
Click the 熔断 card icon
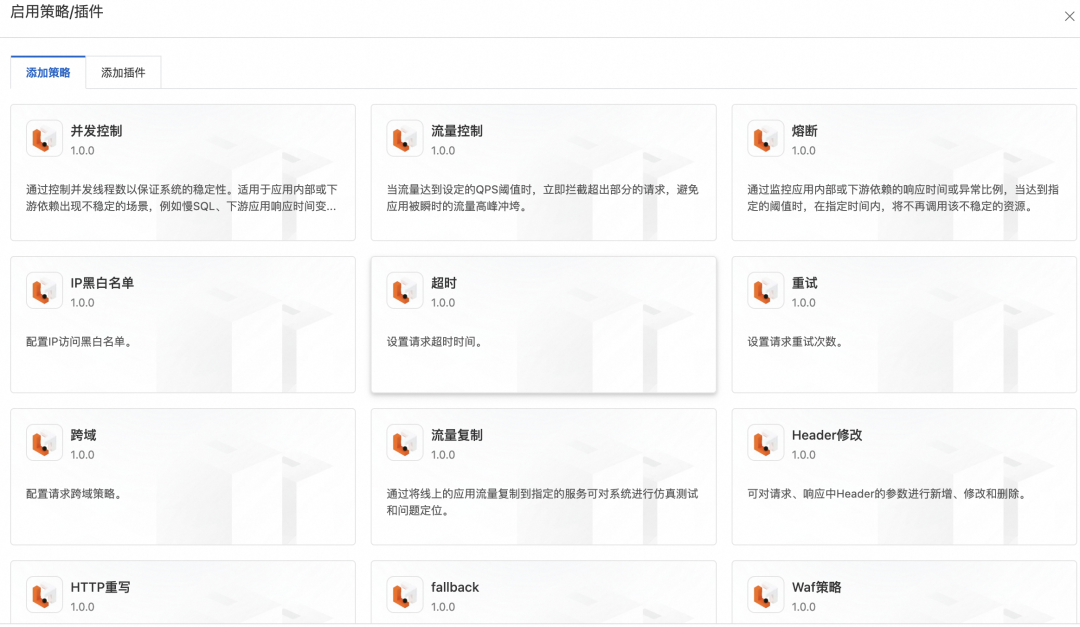pos(765,138)
